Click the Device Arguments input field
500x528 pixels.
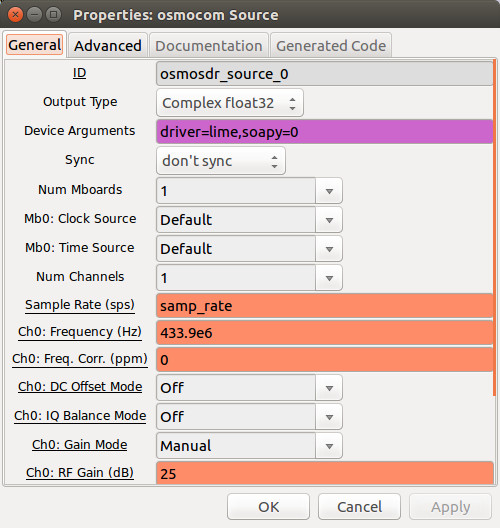tap(325, 132)
